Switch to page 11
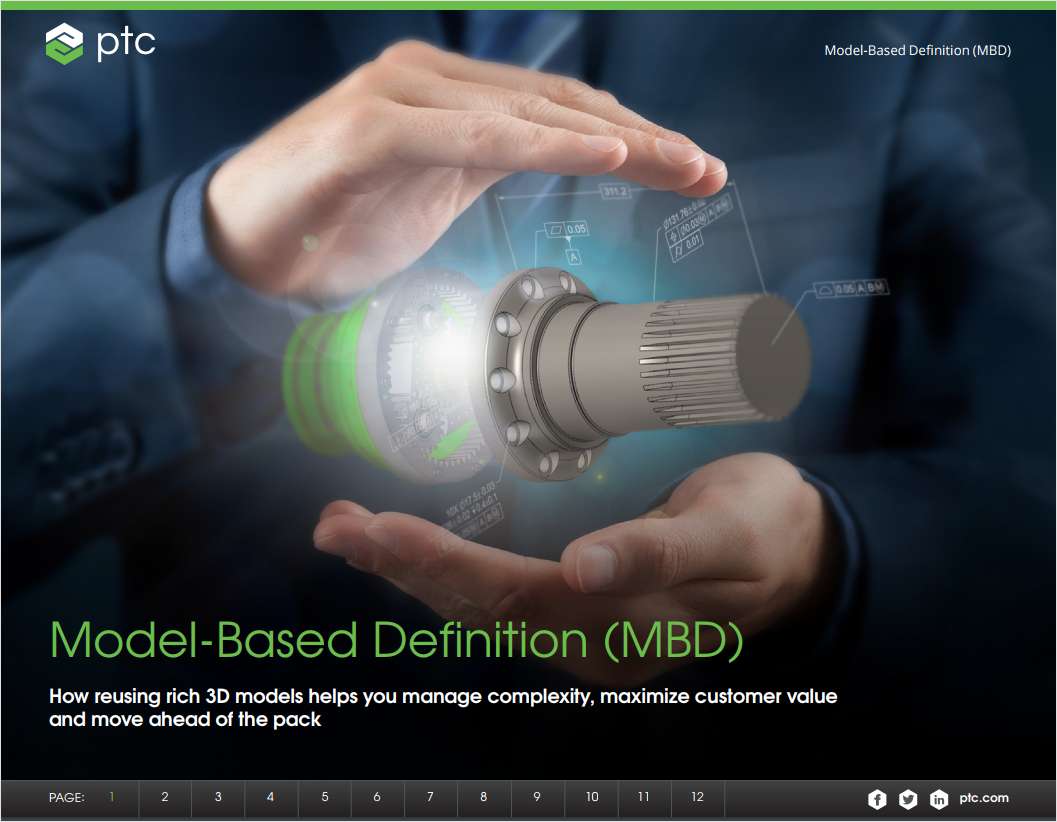This screenshot has height=822, width=1057. pyautogui.click(x=644, y=797)
